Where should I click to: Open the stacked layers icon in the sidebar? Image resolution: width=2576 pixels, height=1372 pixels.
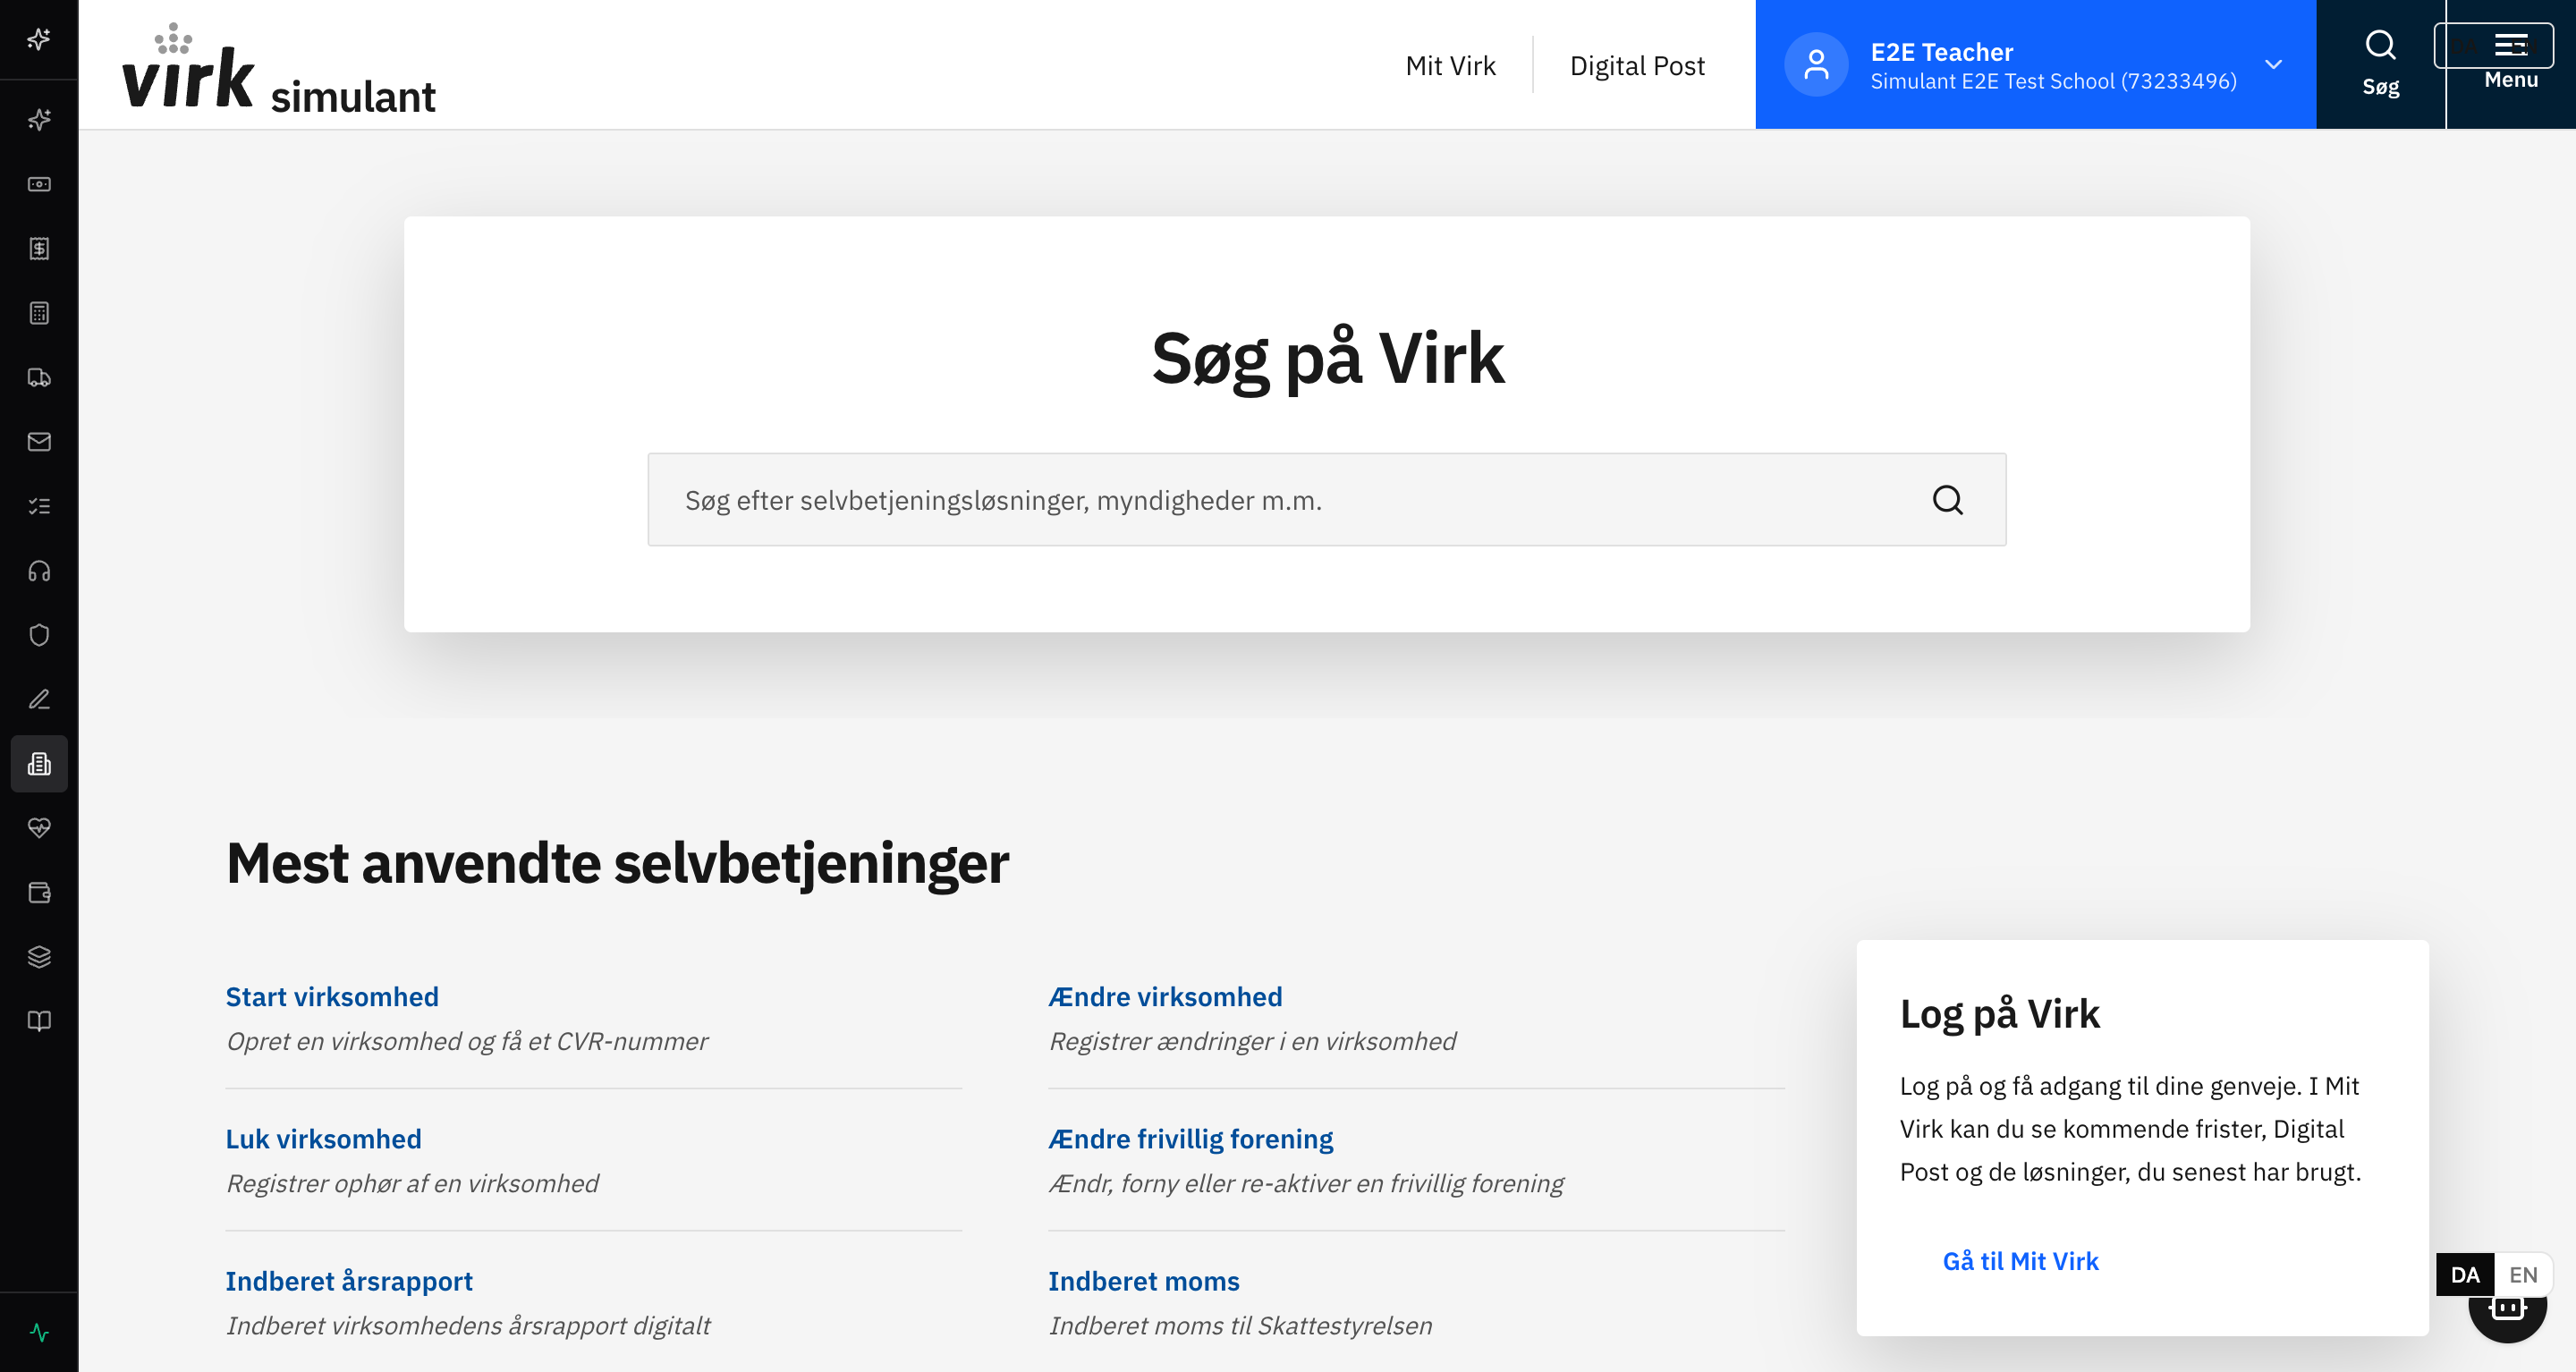pyautogui.click(x=39, y=957)
